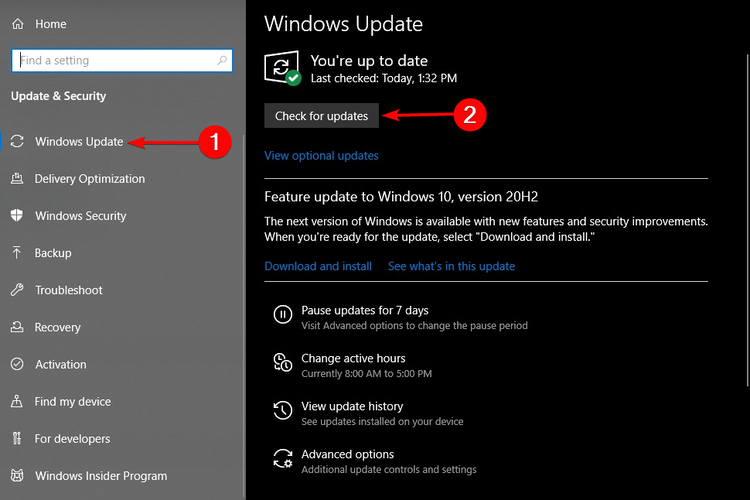Click 'Last checked: Today, 1:32 PM' text
This screenshot has height=500, width=750.
click(x=384, y=78)
